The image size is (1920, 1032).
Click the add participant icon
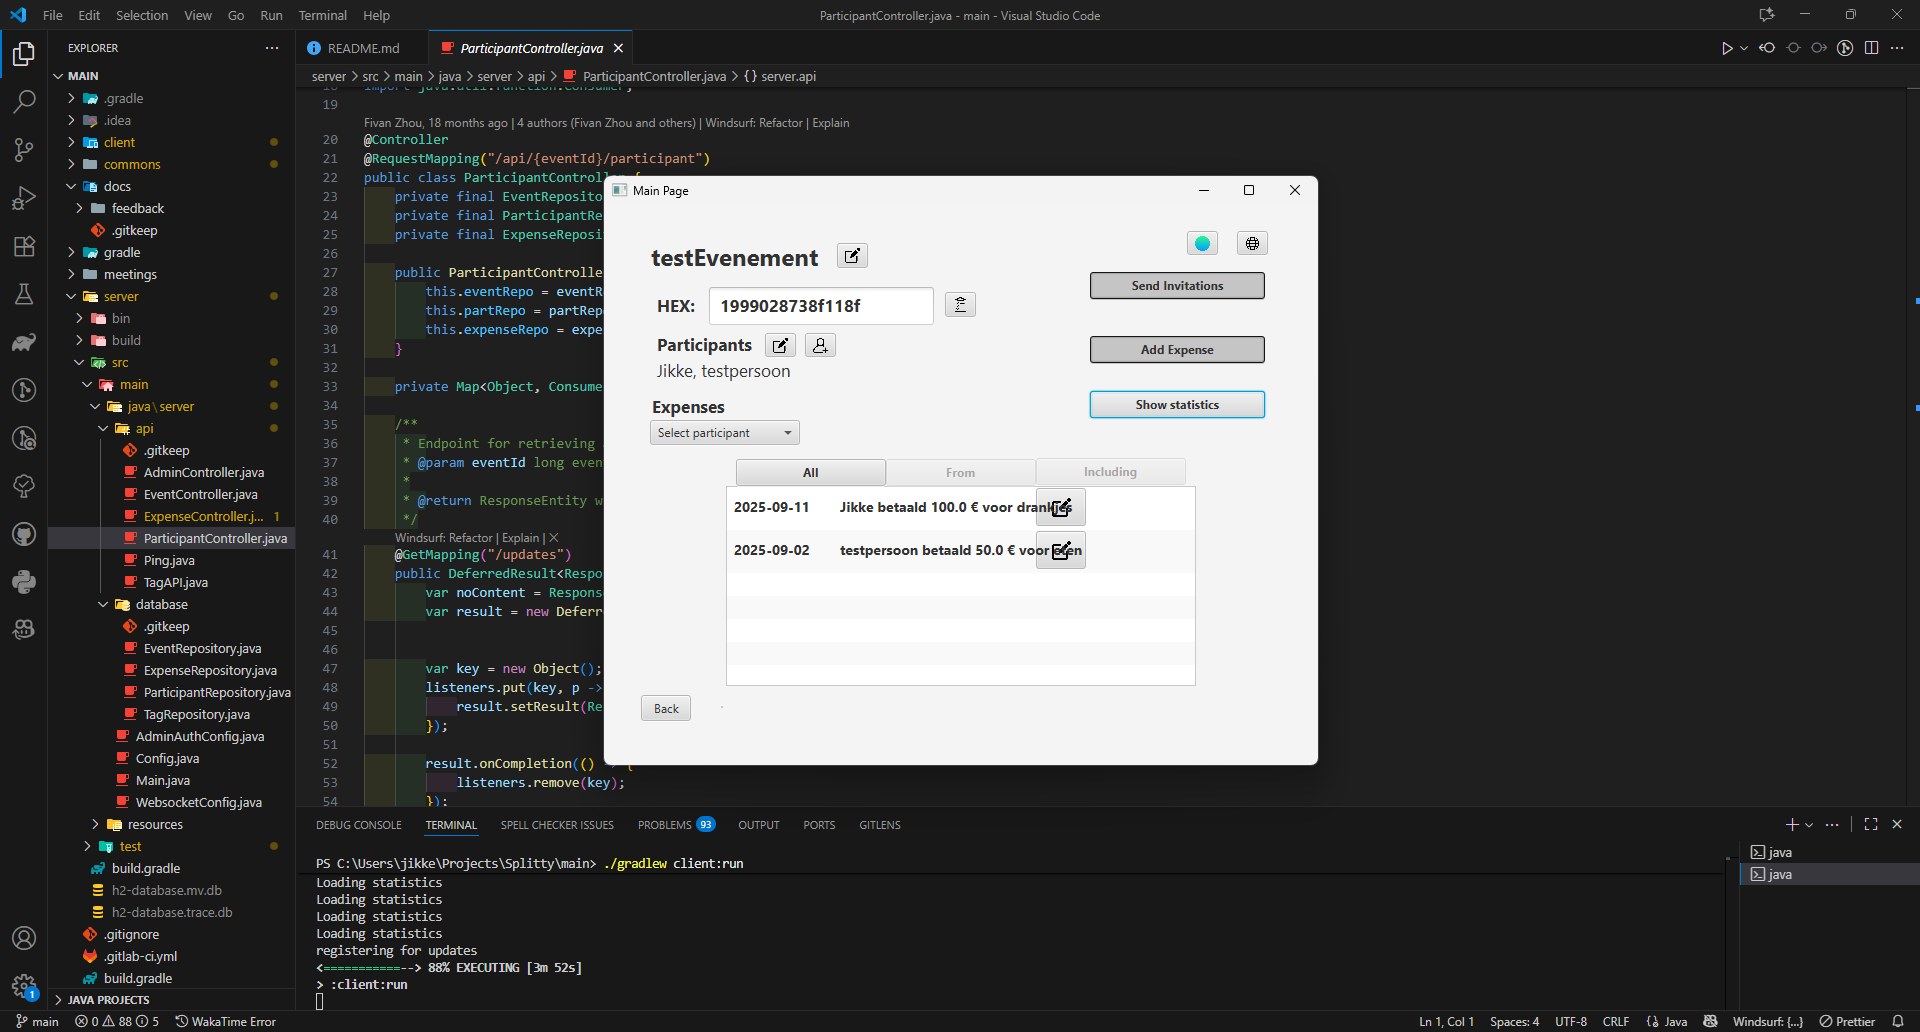click(x=820, y=345)
